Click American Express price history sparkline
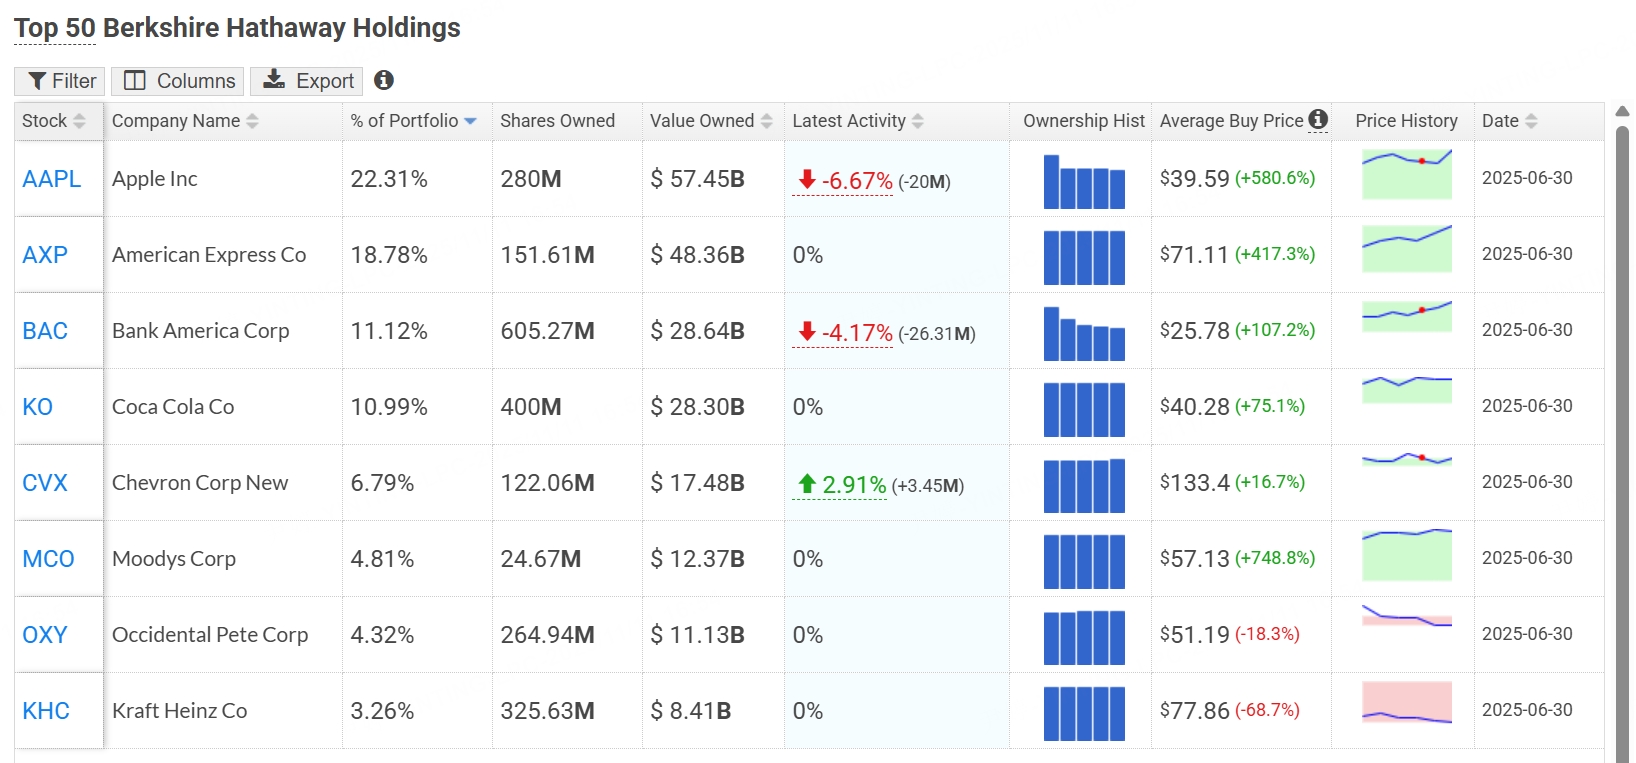Image resolution: width=1636 pixels, height=763 pixels. click(x=1407, y=249)
